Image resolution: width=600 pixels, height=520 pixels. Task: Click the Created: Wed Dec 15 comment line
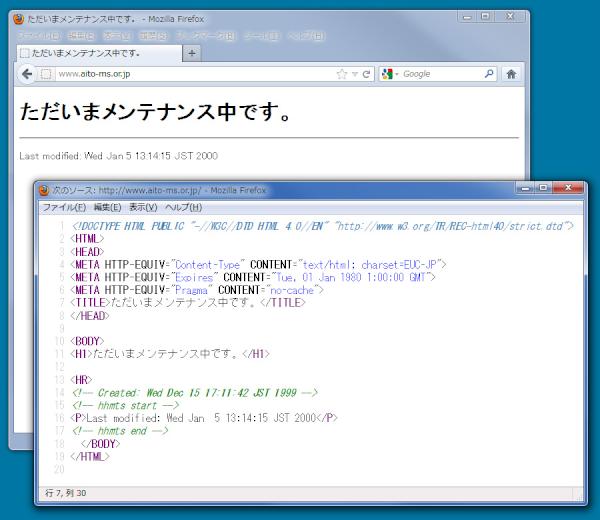coord(194,393)
